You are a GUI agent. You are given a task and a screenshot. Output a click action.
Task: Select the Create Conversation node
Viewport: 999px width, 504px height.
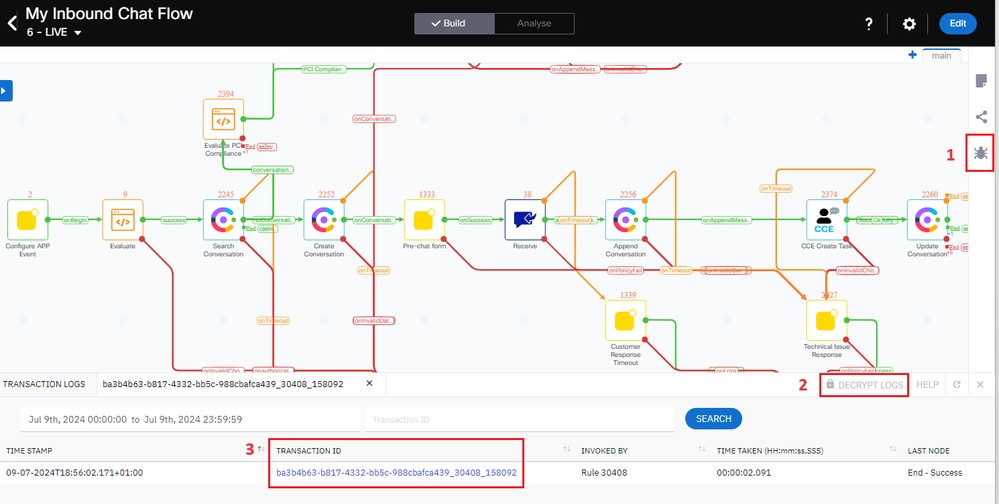(x=324, y=220)
